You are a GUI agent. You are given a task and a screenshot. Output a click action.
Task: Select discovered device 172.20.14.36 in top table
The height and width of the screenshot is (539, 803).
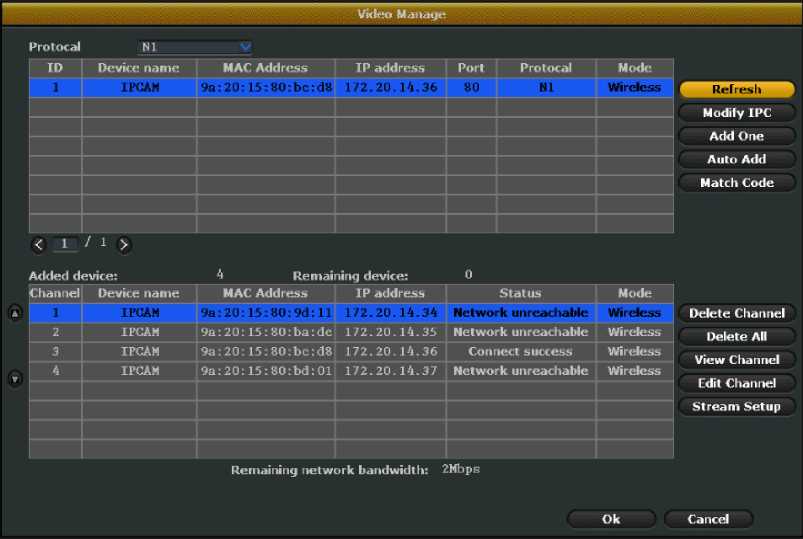pos(350,88)
